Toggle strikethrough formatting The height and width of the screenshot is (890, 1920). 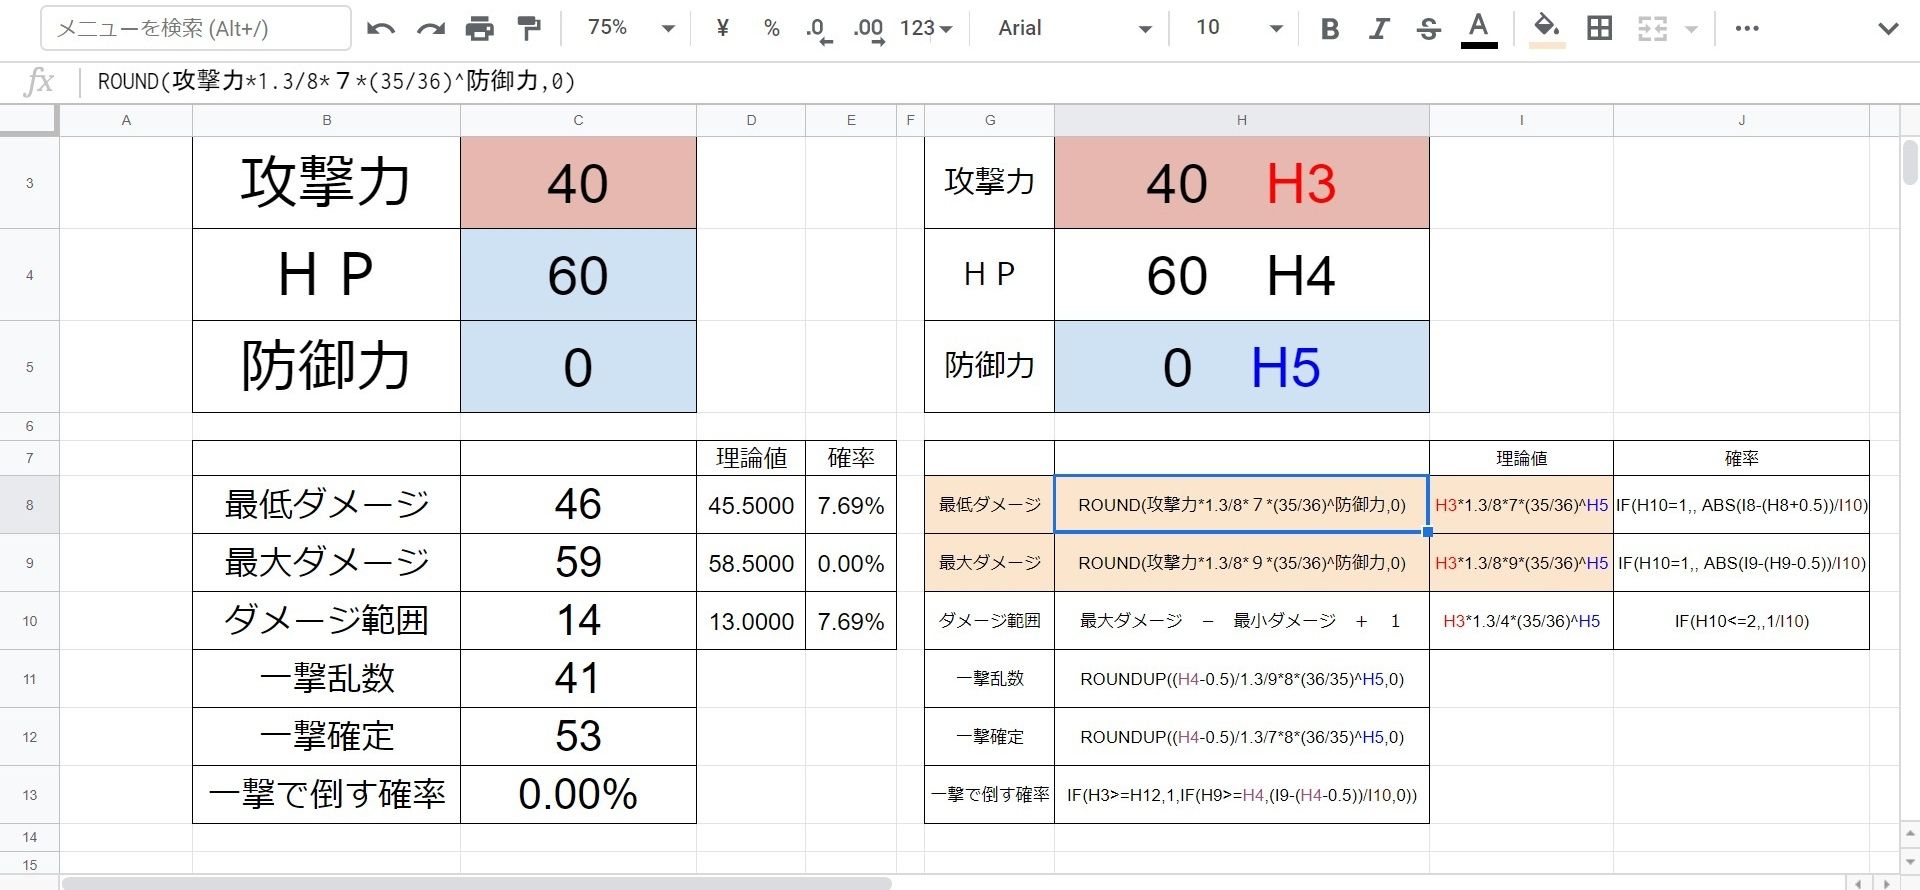click(x=1428, y=29)
